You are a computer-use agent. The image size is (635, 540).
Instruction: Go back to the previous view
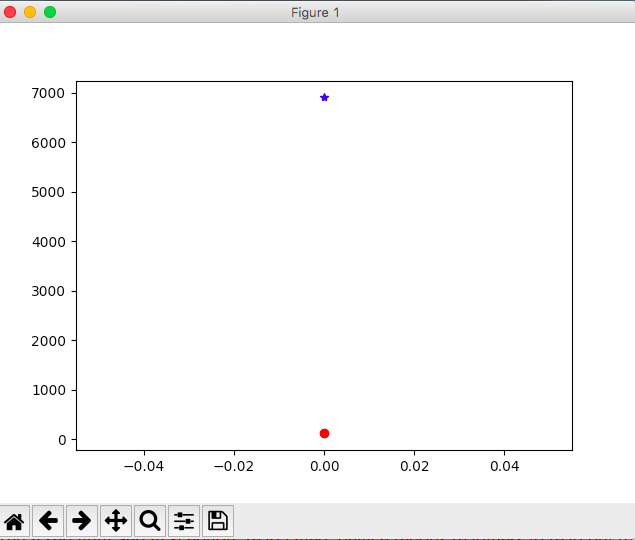point(48,521)
